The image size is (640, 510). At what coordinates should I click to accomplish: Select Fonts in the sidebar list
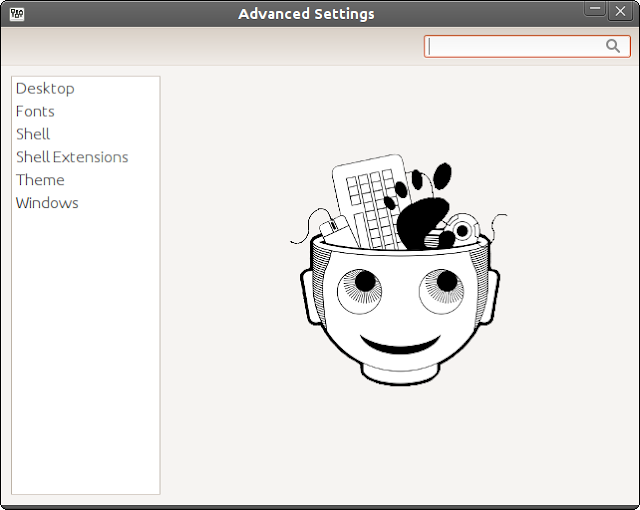pyautogui.click(x=86, y=111)
